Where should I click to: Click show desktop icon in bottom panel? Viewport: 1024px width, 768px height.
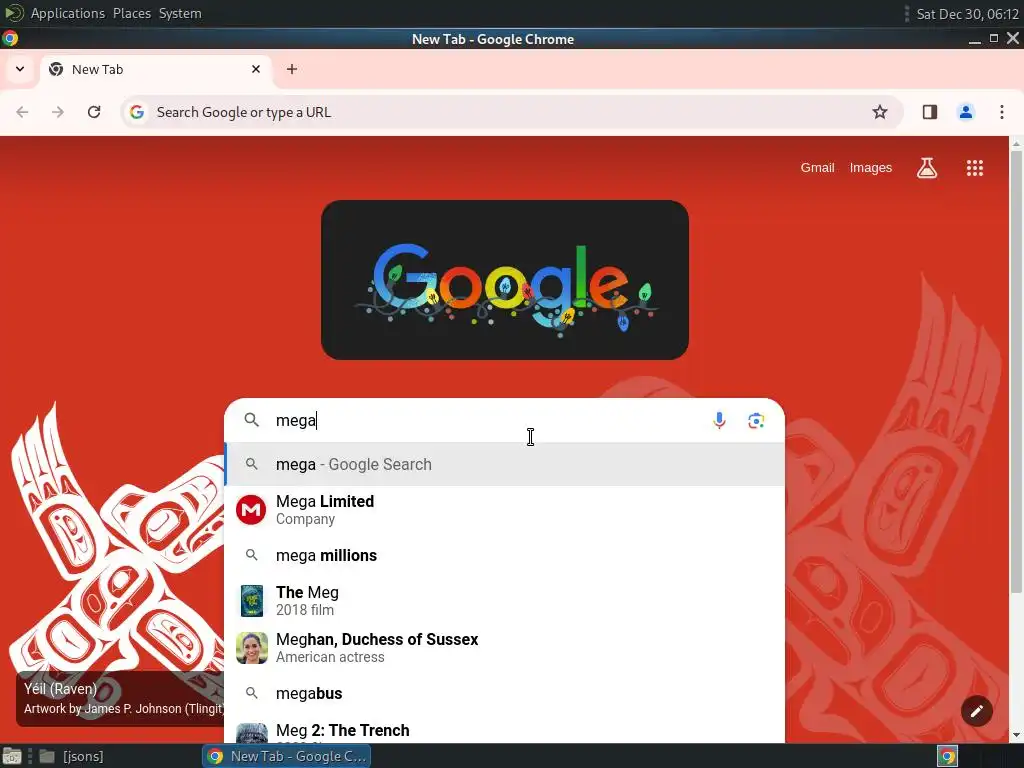11,756
